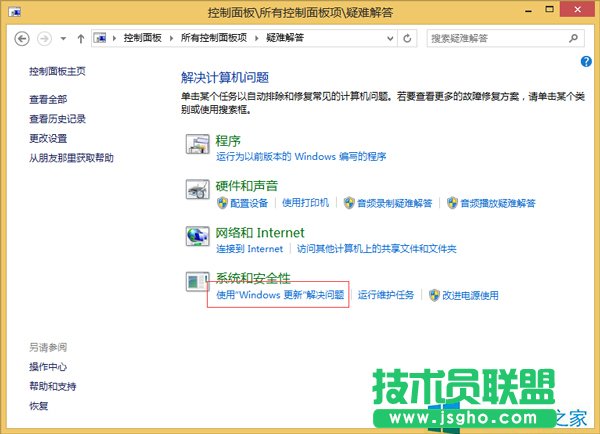Expand the arrow after 所有控制面板项 breadcrumb
This screenshot has width=600, height=434.
pyautogui.click(x=256, y=38)
